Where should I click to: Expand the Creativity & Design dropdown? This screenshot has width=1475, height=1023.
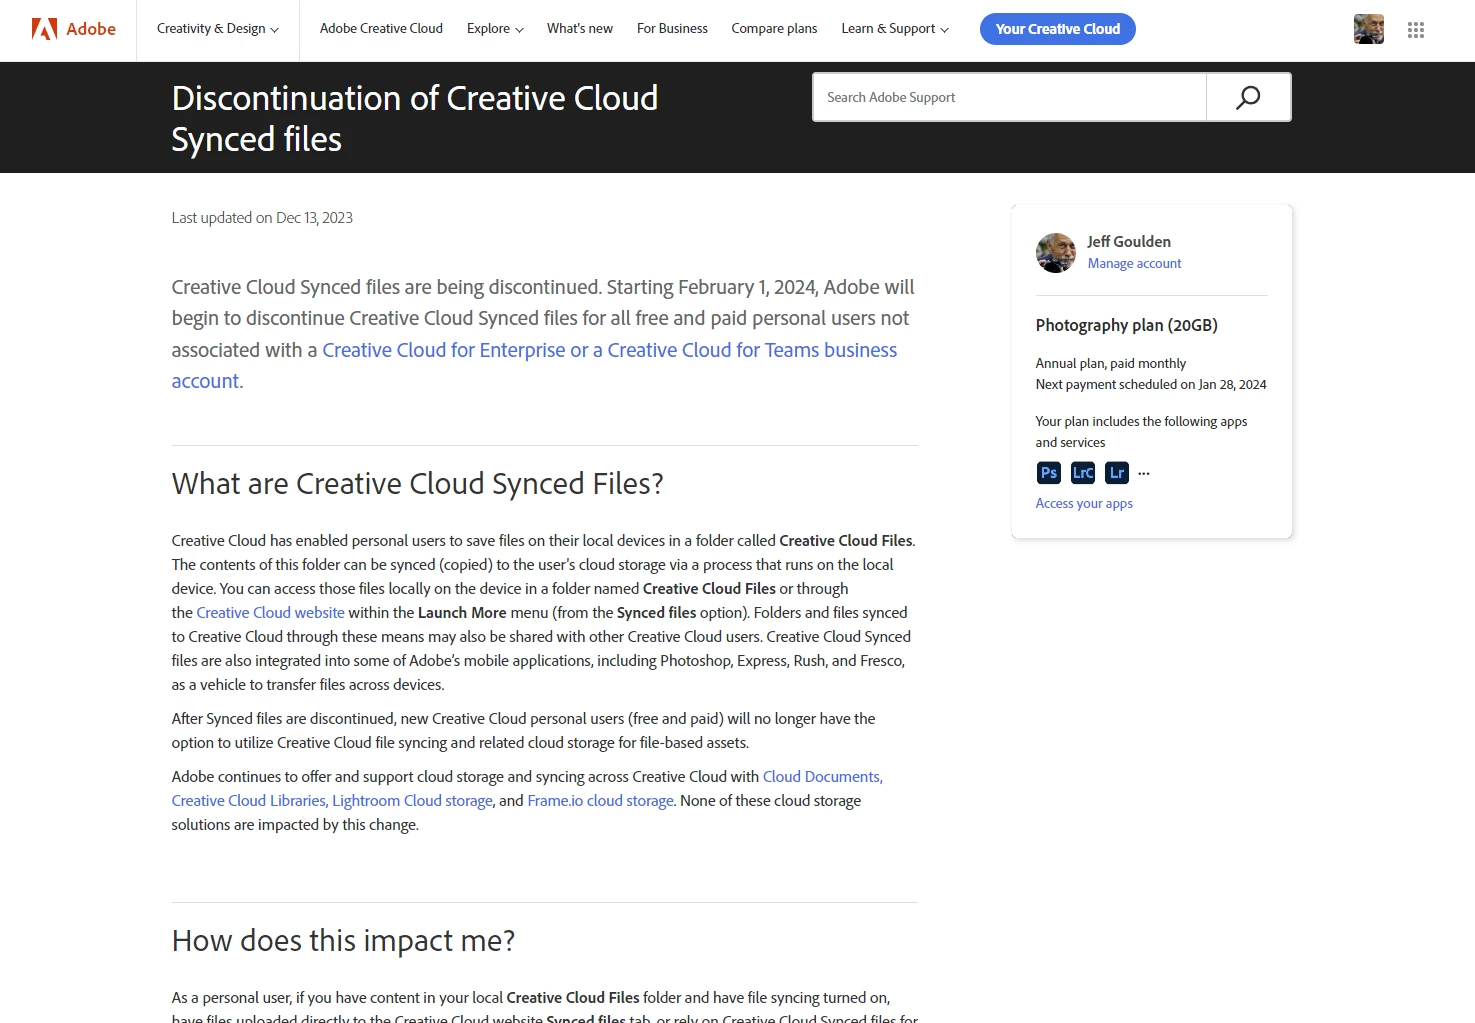pyautogui.click(x=217, y=29)
